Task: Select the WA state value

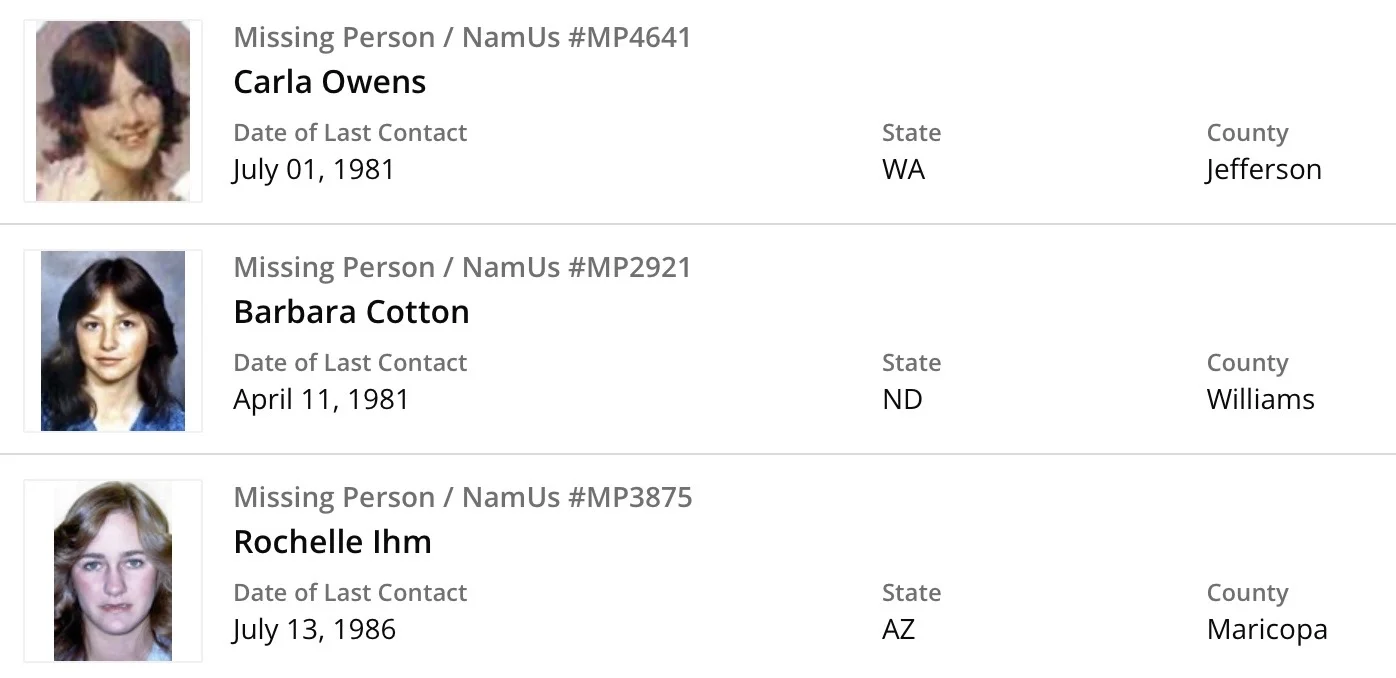Action: pos(903,169)
